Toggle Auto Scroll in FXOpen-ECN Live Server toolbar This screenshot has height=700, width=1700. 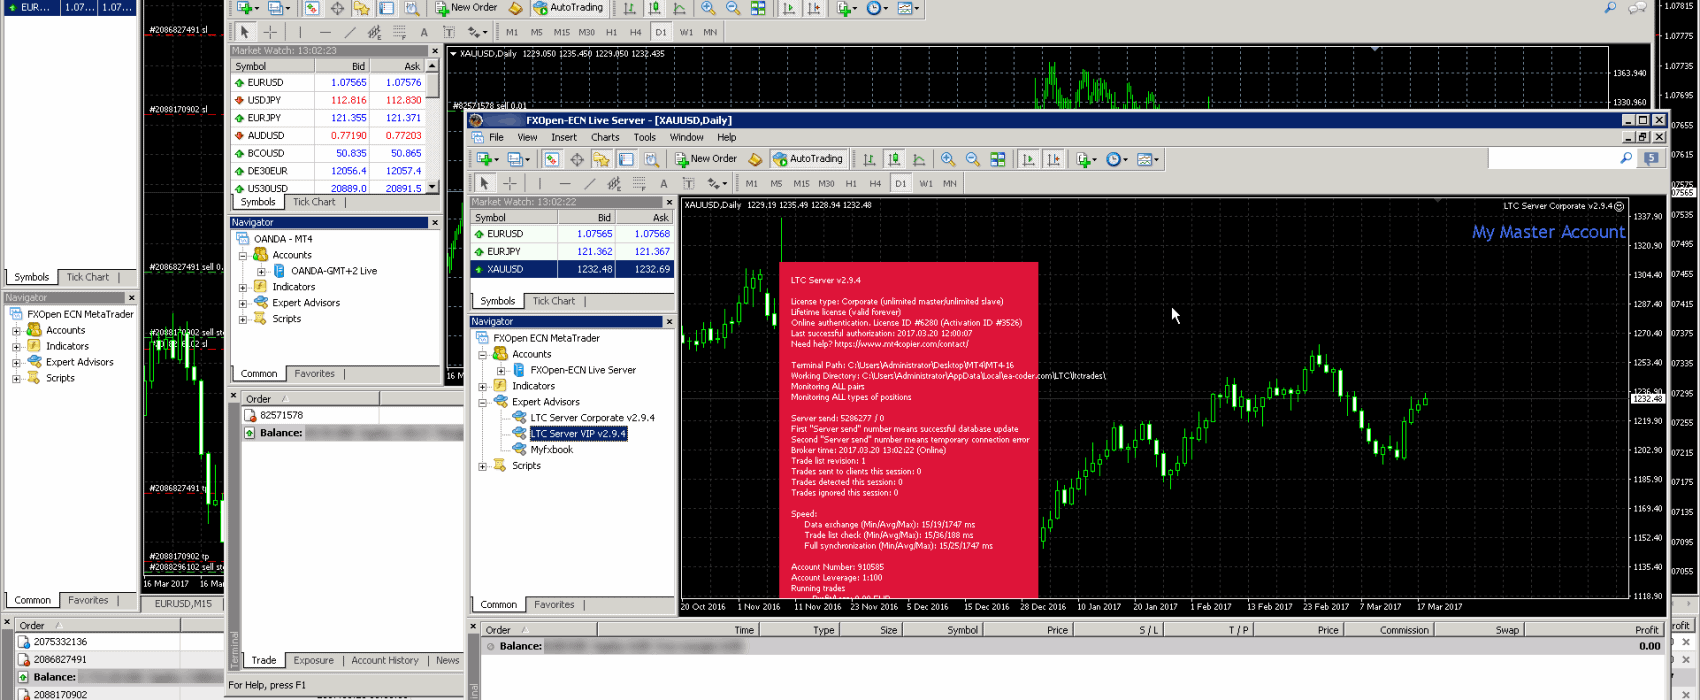1028,159
